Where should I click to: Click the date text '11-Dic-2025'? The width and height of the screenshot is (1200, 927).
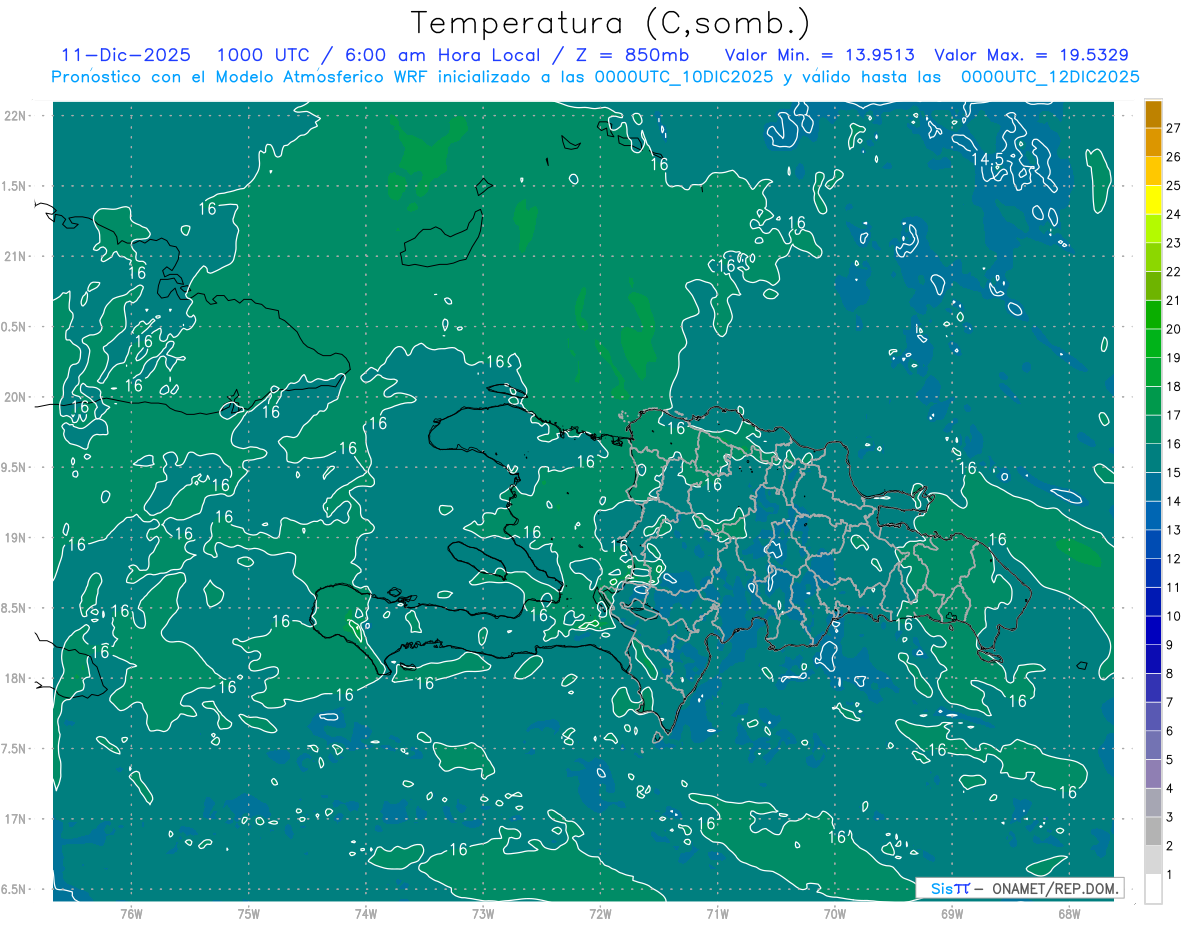pyautogui.click(x=126, y=56)
